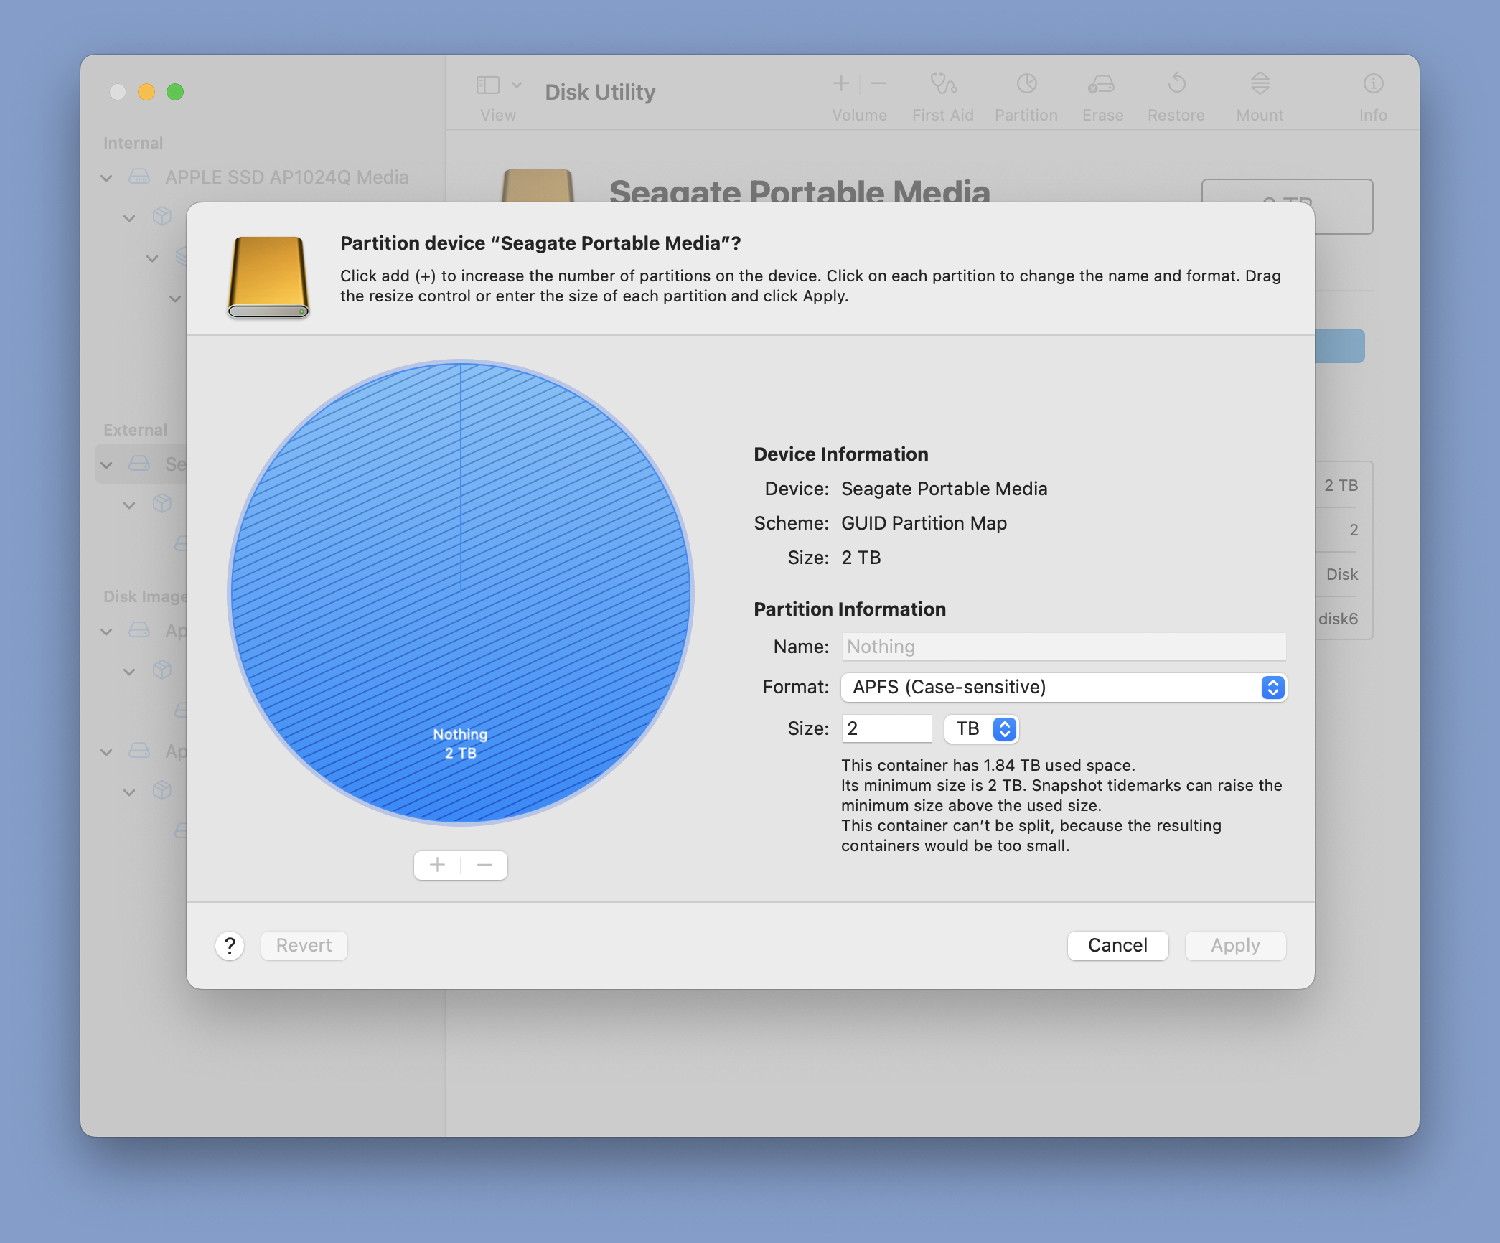Click the Erase toolbar icon
The height and width of the screenshot is (1243, 1500).
click(x=1102, y=83)
